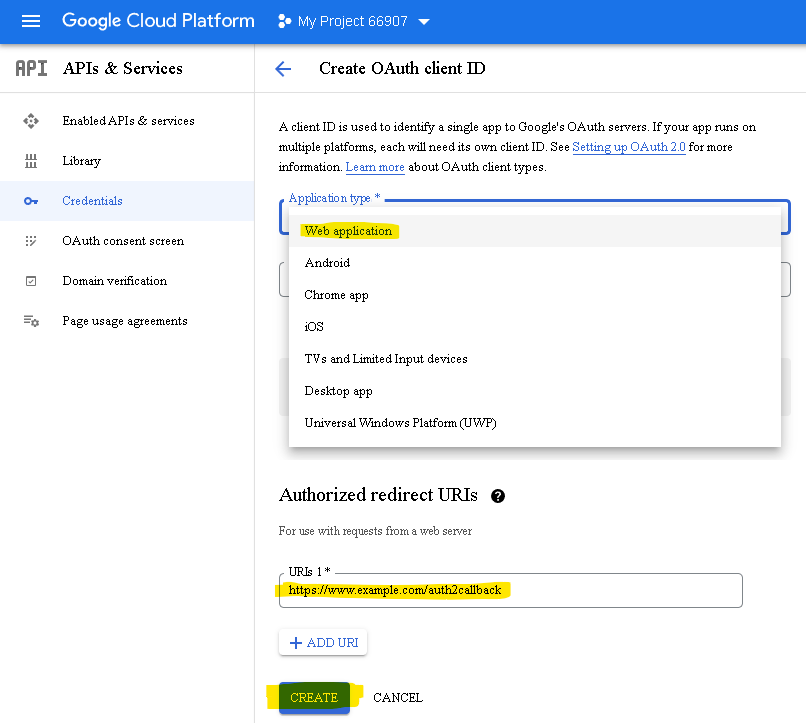This screenshot has height=723, width=806.
Task: Click the Authorized redirect URIs help icon
Action: click(498, 496)
